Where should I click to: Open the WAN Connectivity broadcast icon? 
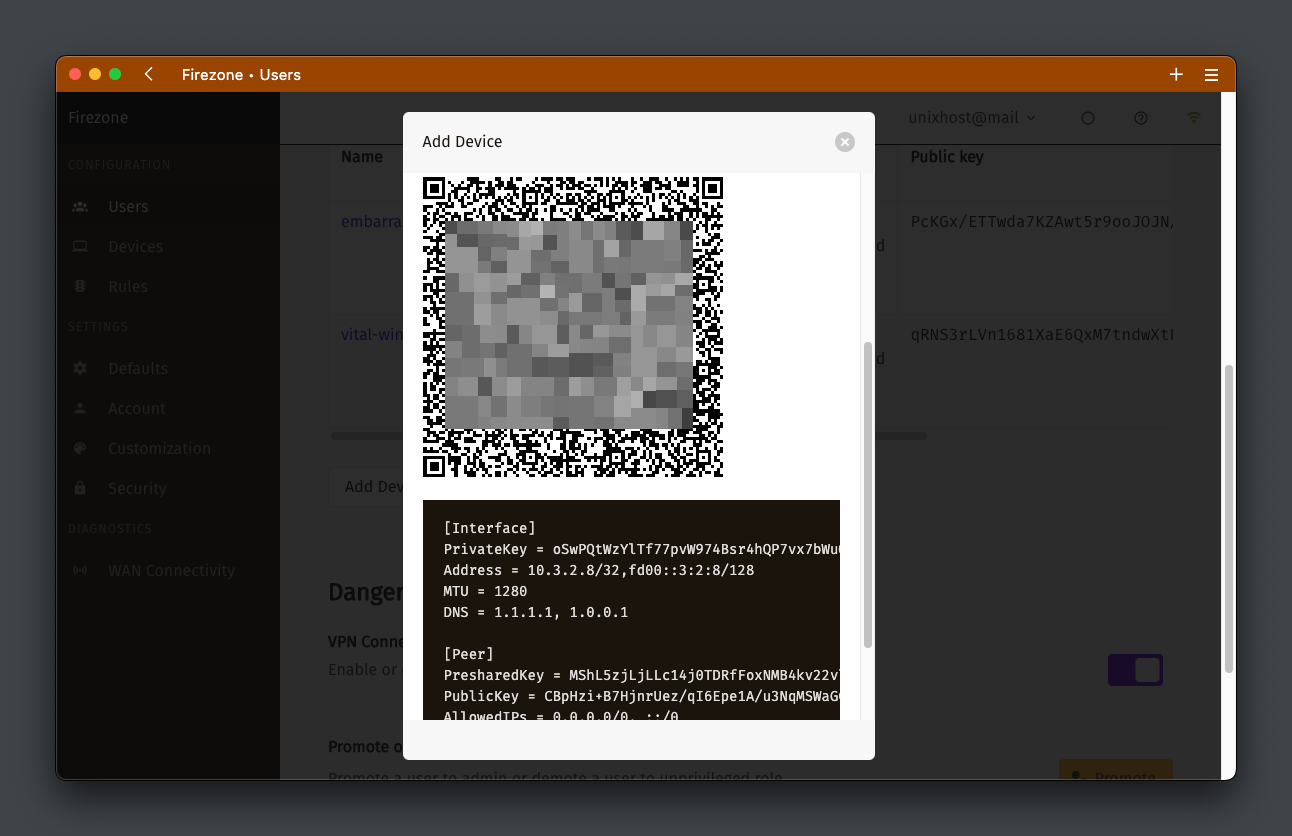tap(80, 571)
